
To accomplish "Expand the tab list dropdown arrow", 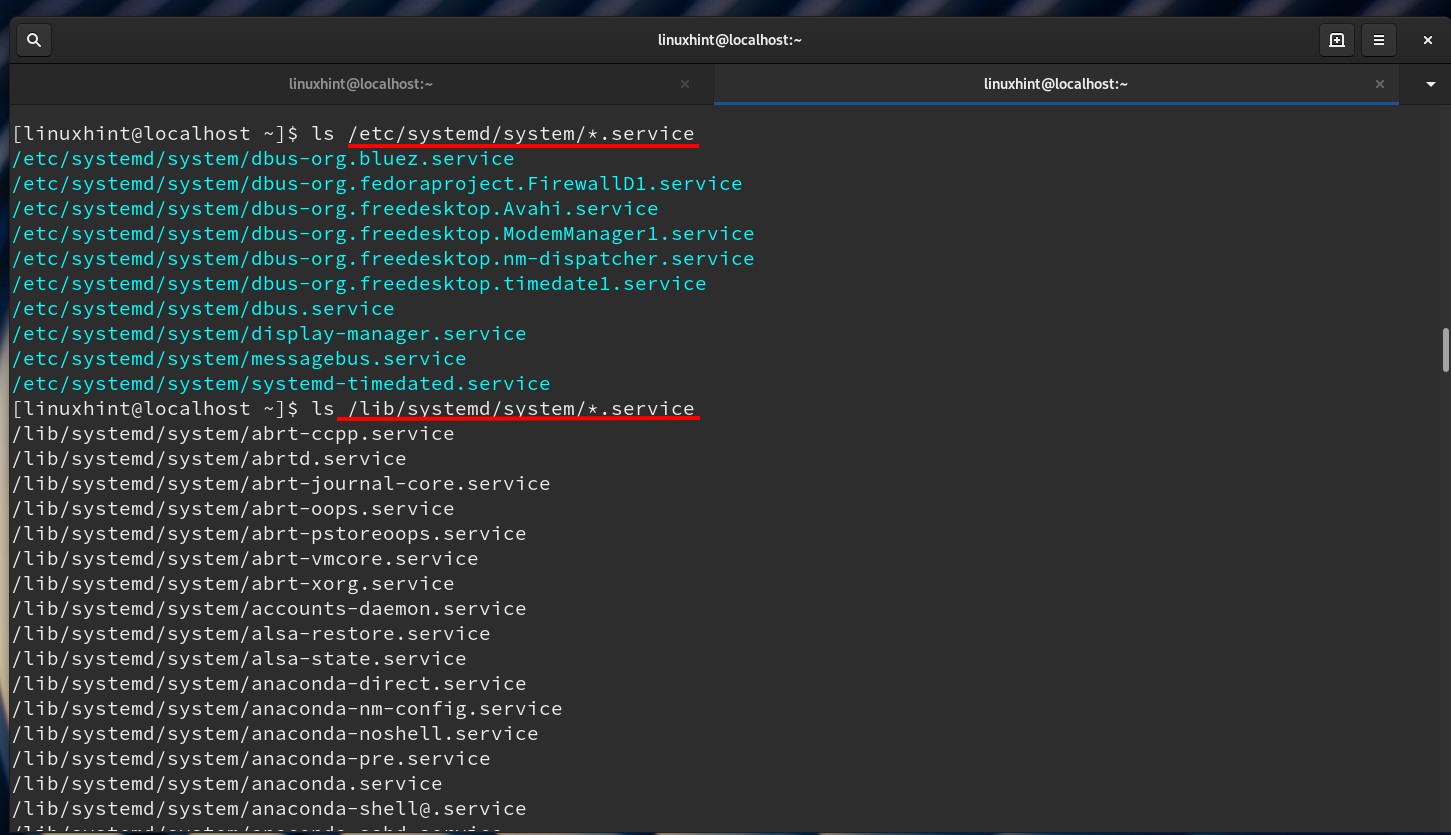I will [1431, 85].
